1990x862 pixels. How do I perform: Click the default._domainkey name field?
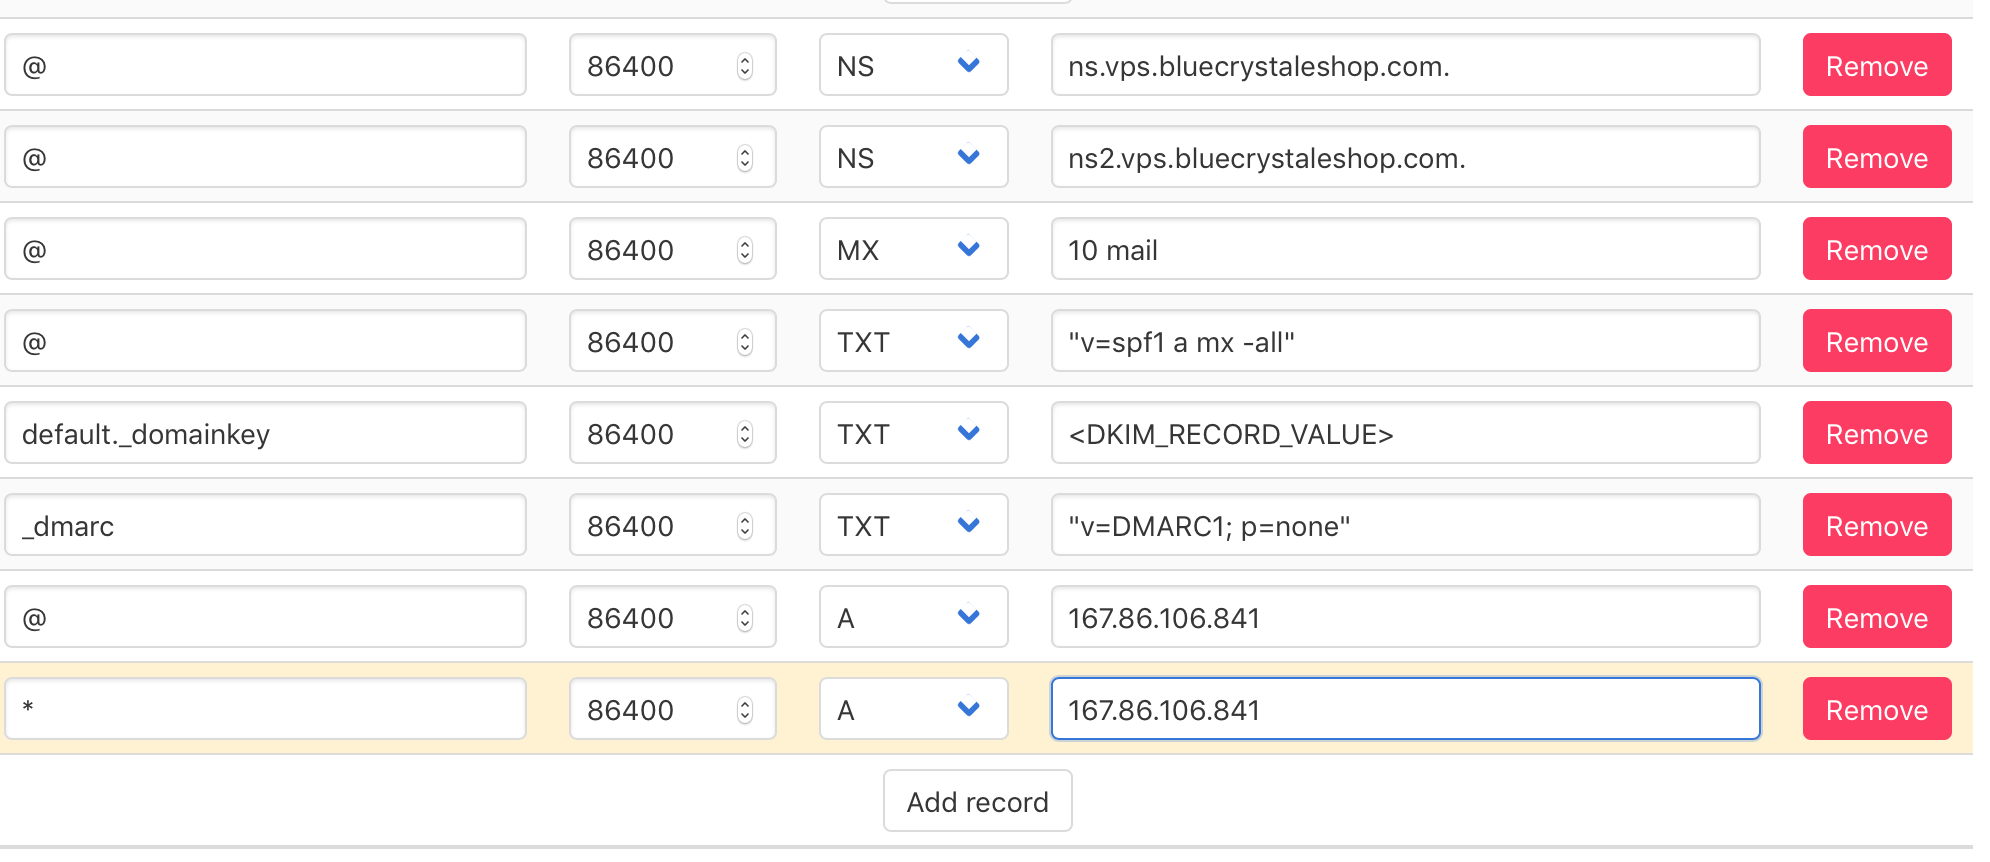pos(265,433)
